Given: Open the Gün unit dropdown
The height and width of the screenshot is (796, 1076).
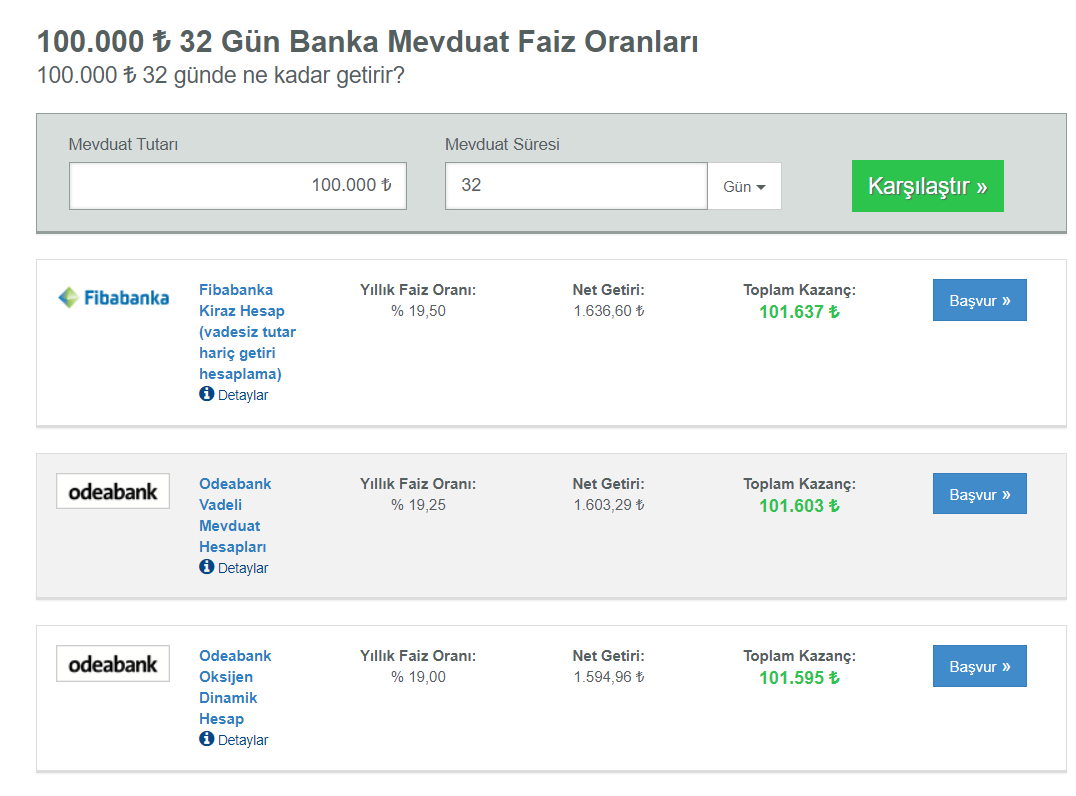Looking at the screenshot, I should pyautogui.click(x=745, y=186).
